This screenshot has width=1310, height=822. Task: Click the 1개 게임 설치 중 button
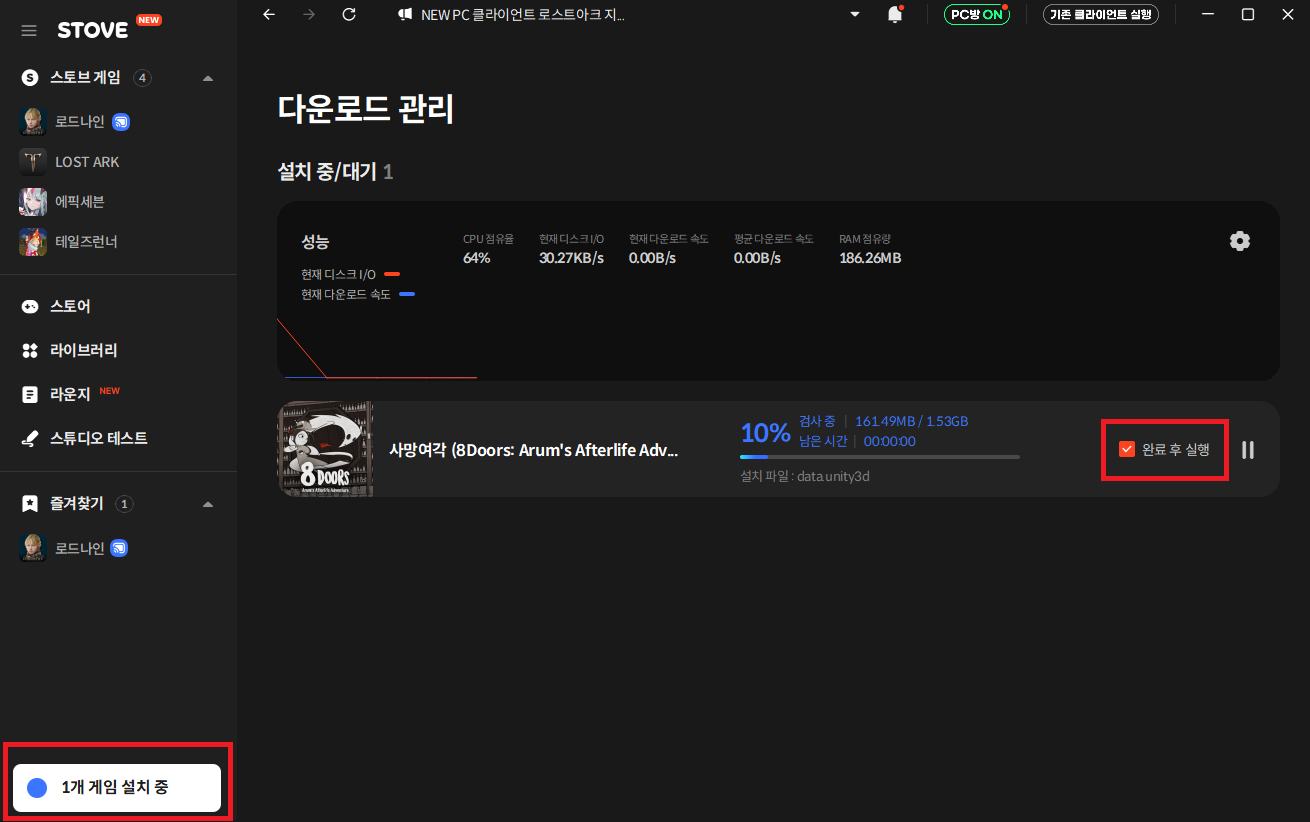(x=117, y=788)
